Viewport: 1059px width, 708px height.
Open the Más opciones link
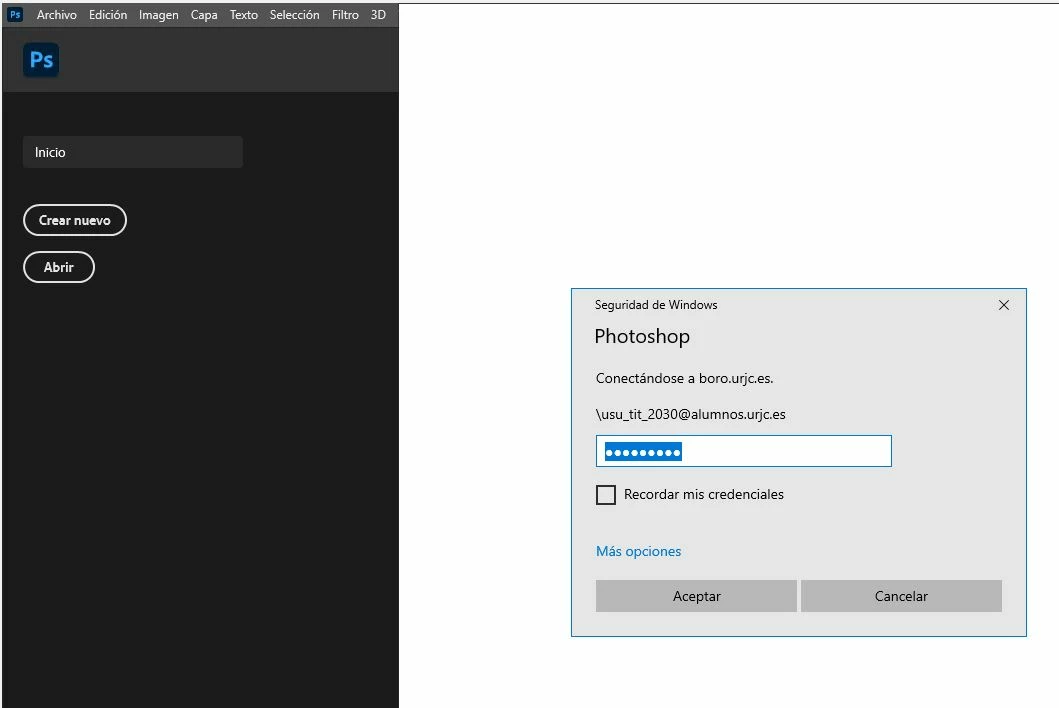coord(638,551)
